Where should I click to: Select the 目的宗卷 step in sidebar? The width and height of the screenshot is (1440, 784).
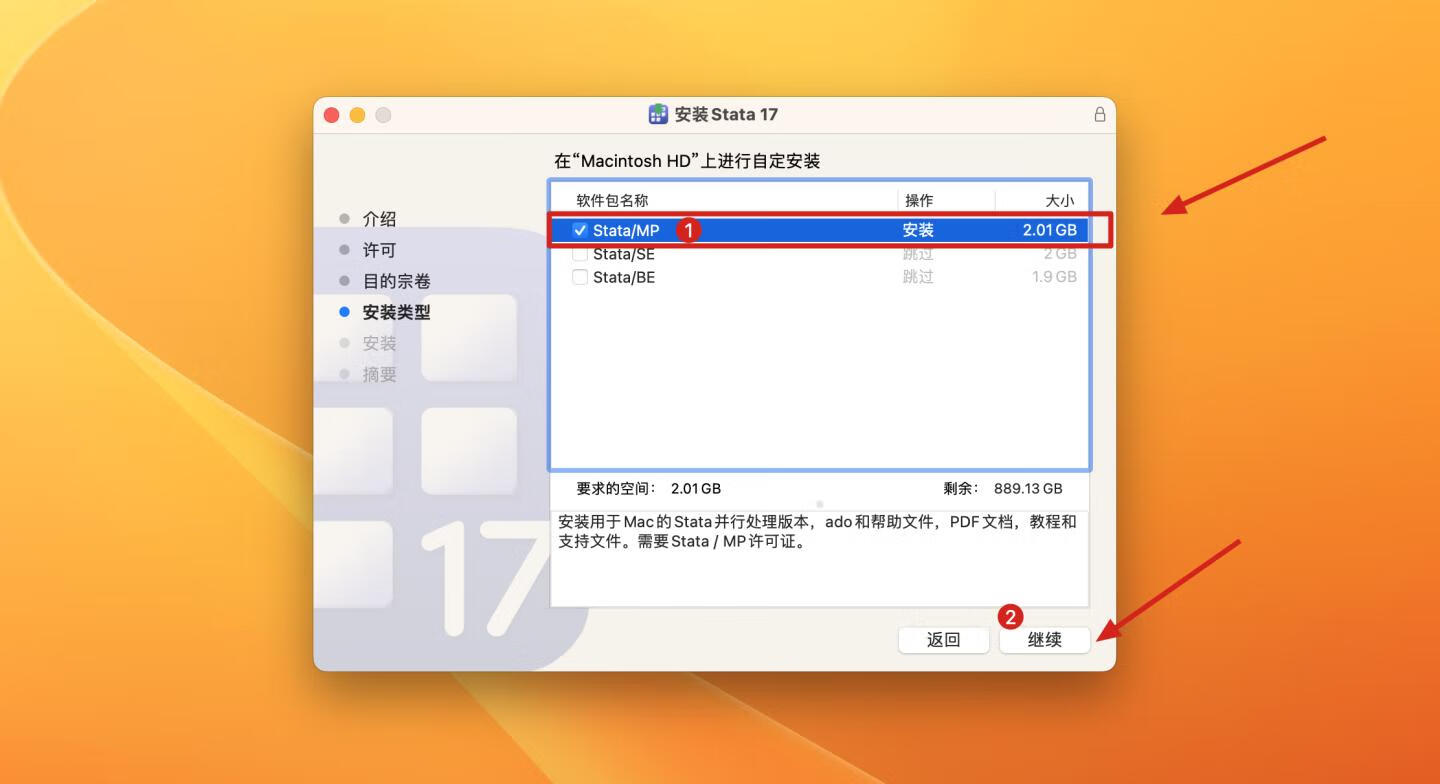point(396,281)
